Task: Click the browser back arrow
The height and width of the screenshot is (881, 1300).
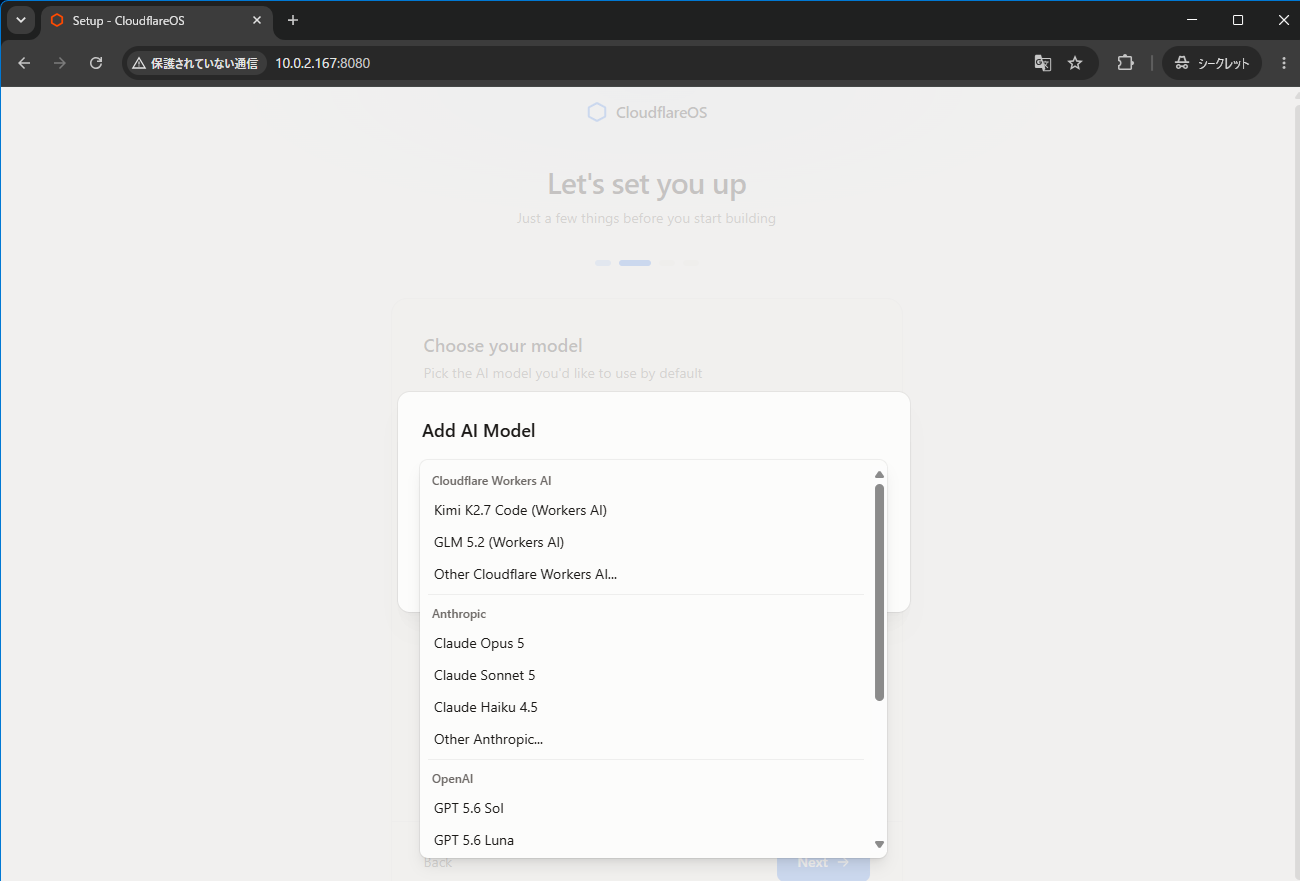Action: 24,63
